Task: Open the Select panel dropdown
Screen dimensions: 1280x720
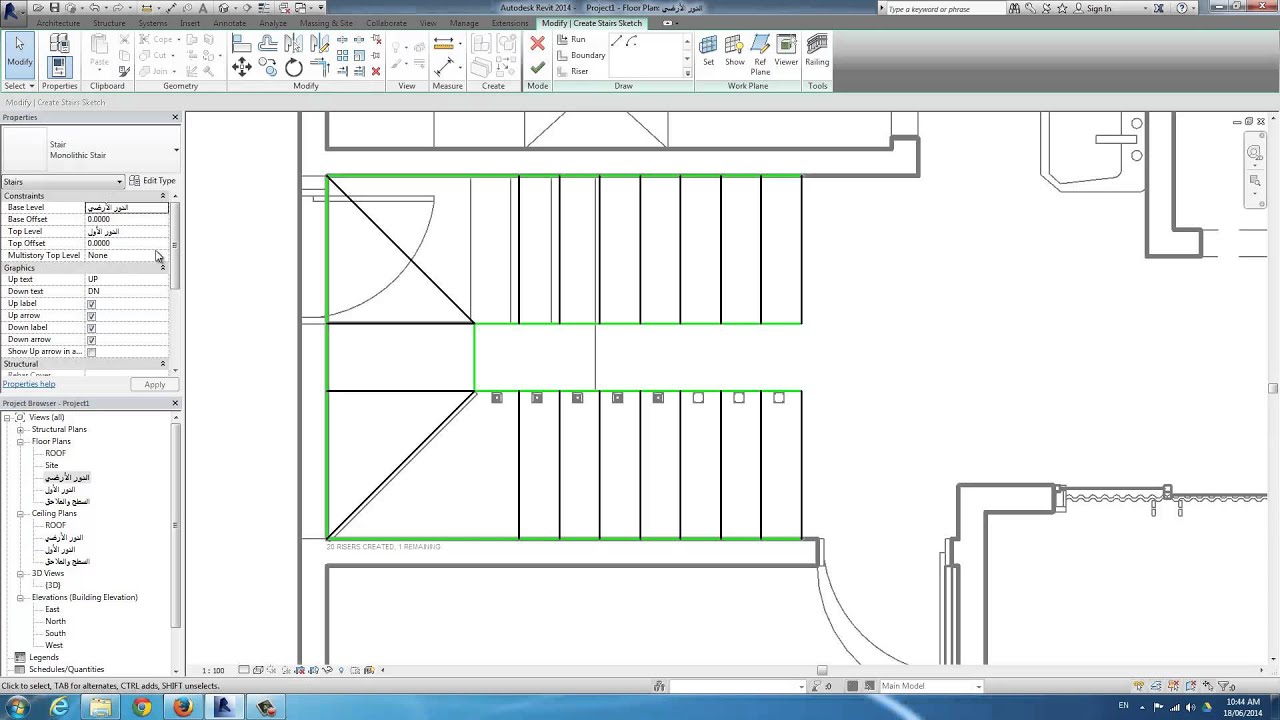Action: [20, 86]
